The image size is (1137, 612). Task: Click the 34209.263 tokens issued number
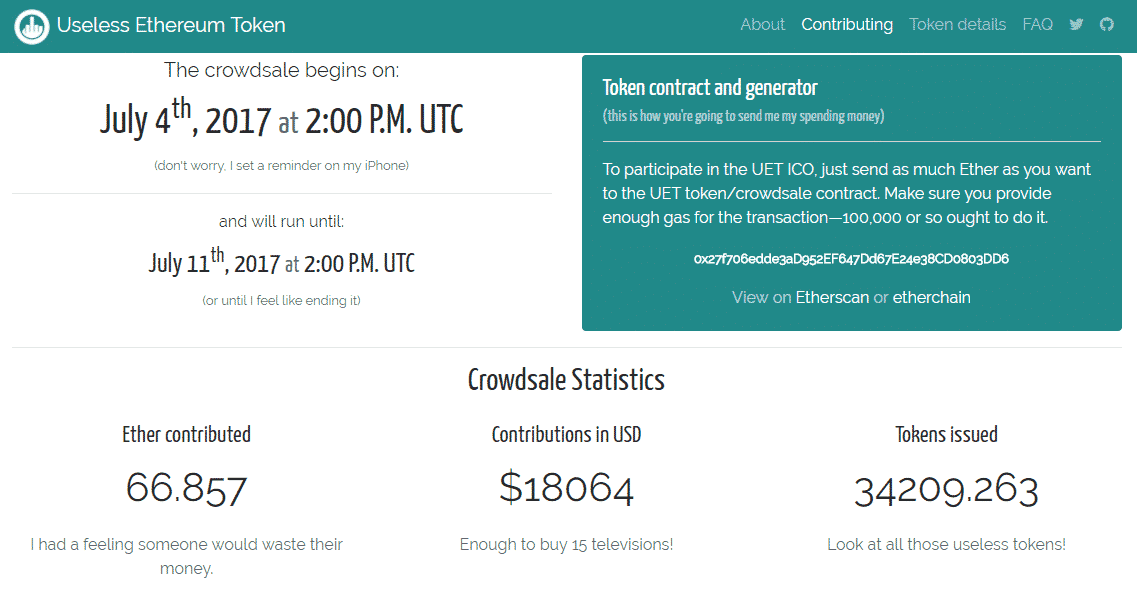(946, 490)
